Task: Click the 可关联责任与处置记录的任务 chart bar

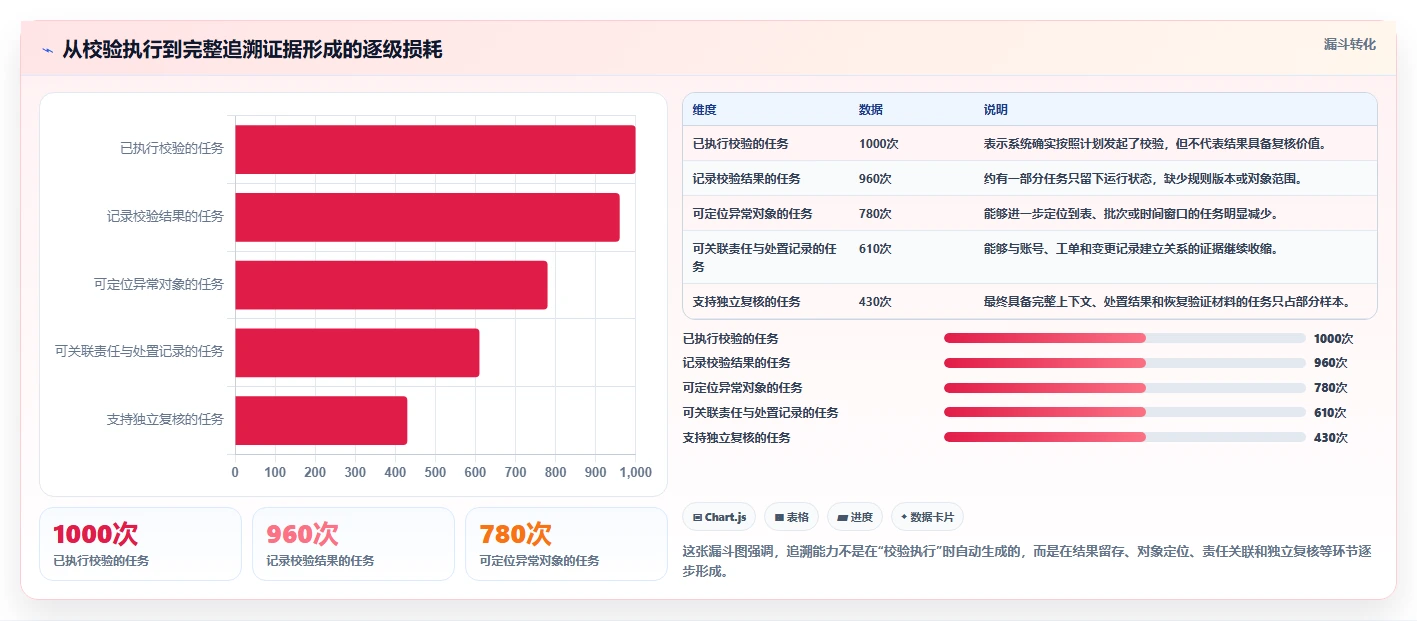Action: [x=357, y=353]
